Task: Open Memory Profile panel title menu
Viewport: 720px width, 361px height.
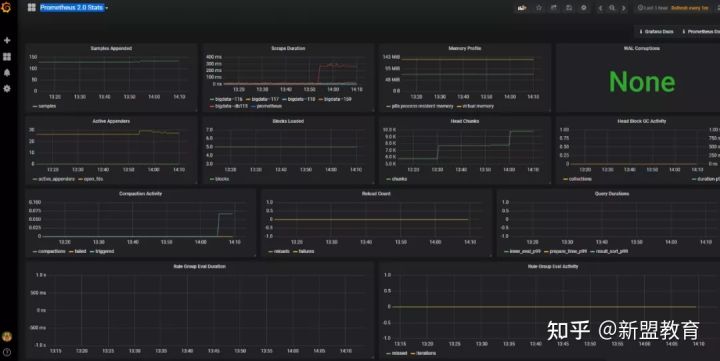Action: pos(465,48)
